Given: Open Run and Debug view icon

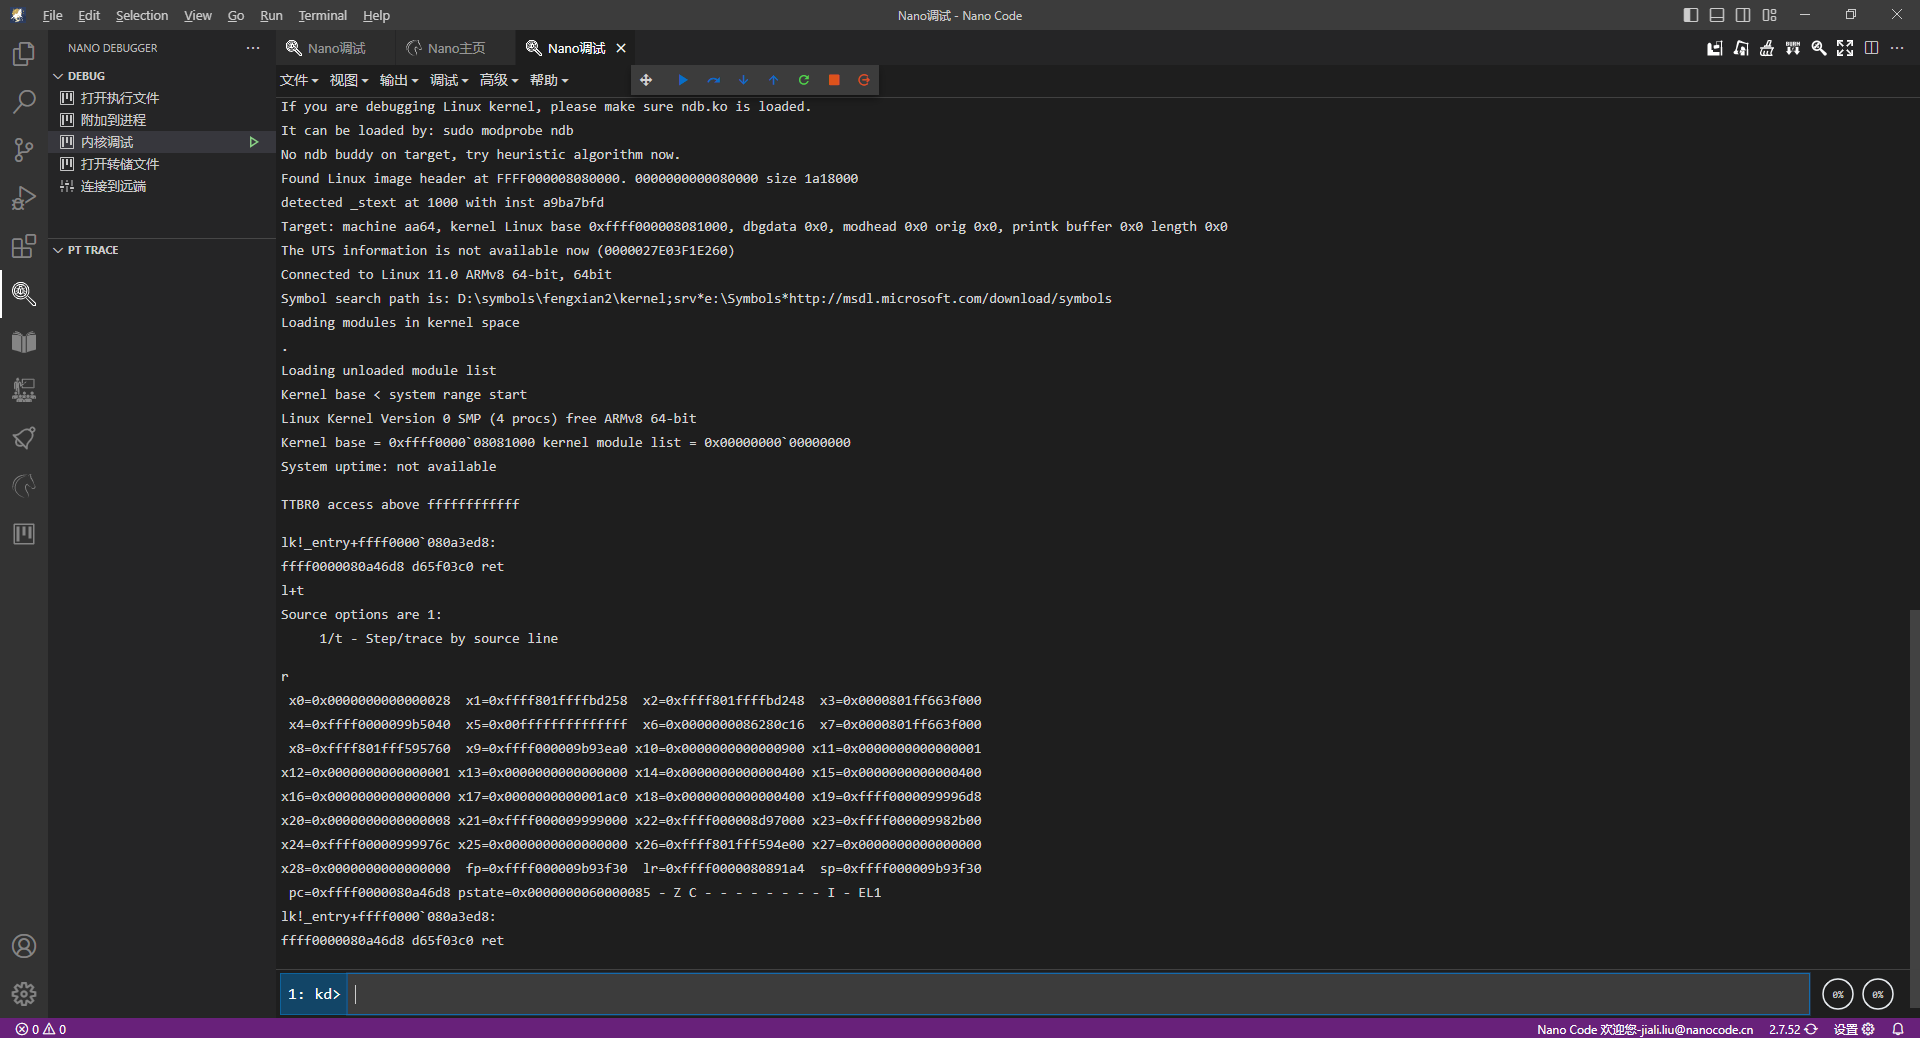Looking at the screenshot, I should pos(24,198).
